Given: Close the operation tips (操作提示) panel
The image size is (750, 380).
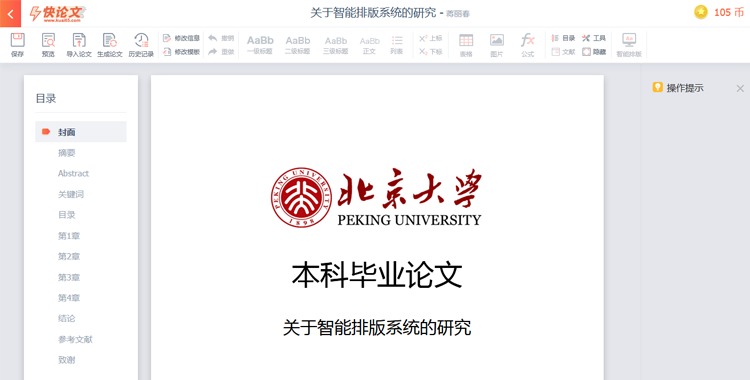Looking at the screenshot, I should coord(740,89).
